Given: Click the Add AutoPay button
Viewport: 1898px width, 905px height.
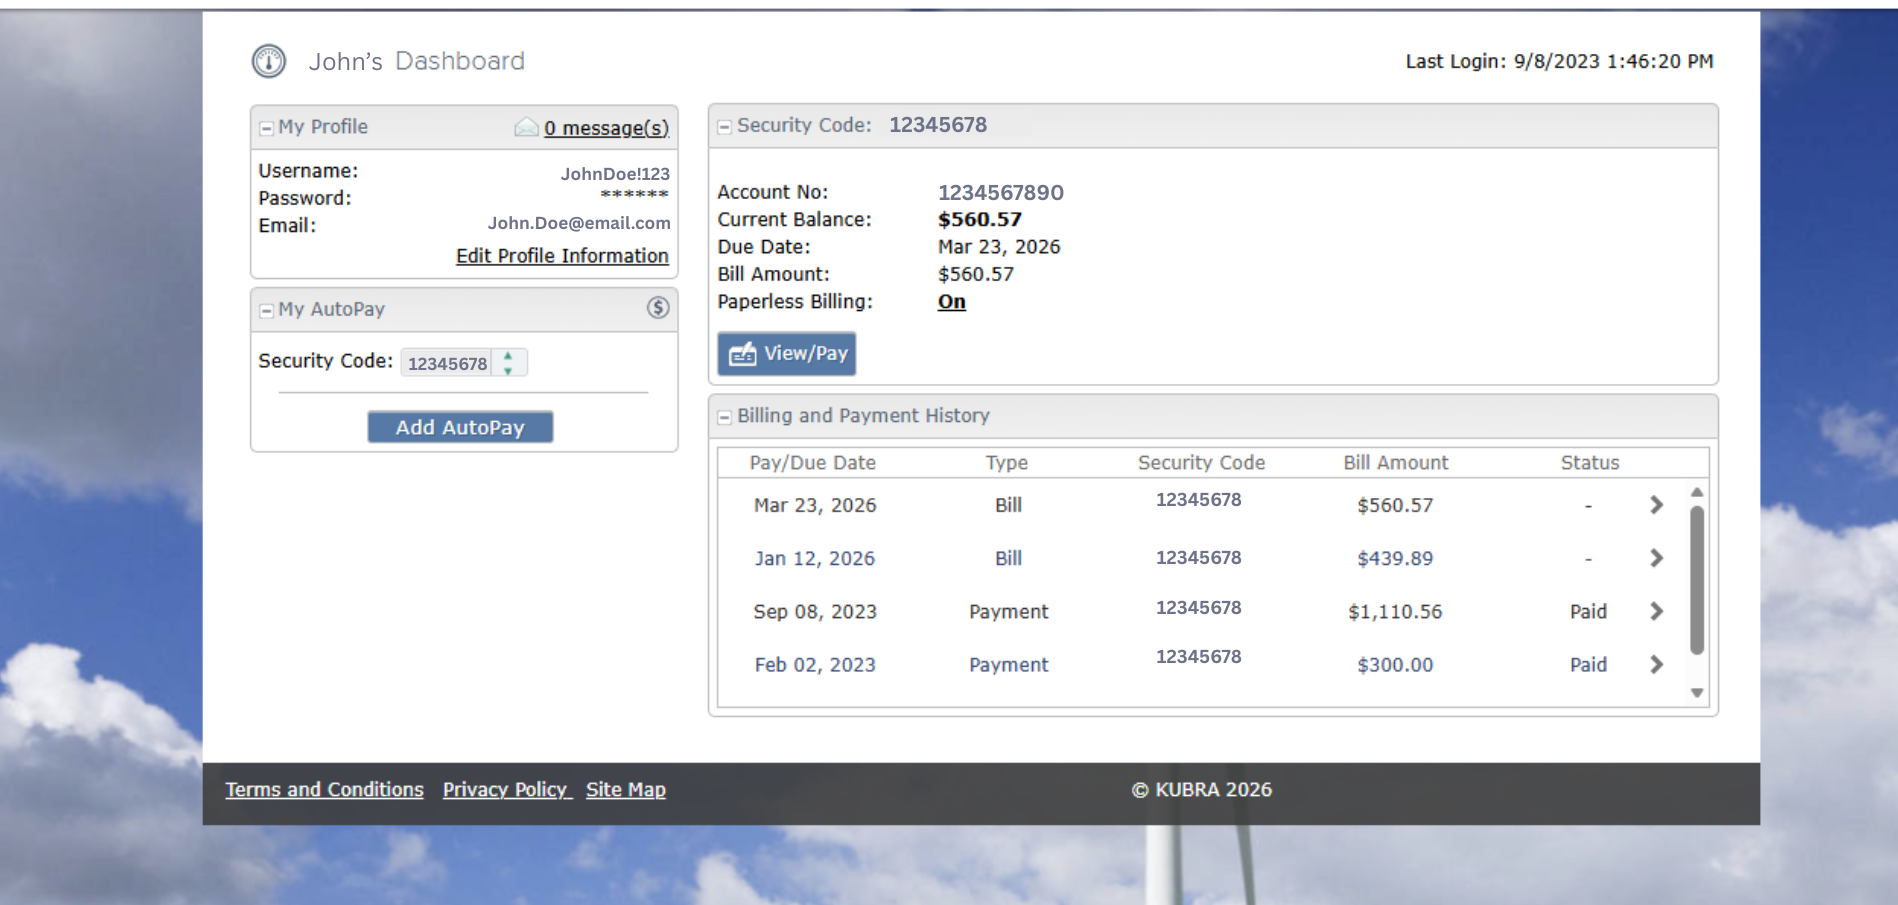Looking at the screenshot, I should [460, 427].
